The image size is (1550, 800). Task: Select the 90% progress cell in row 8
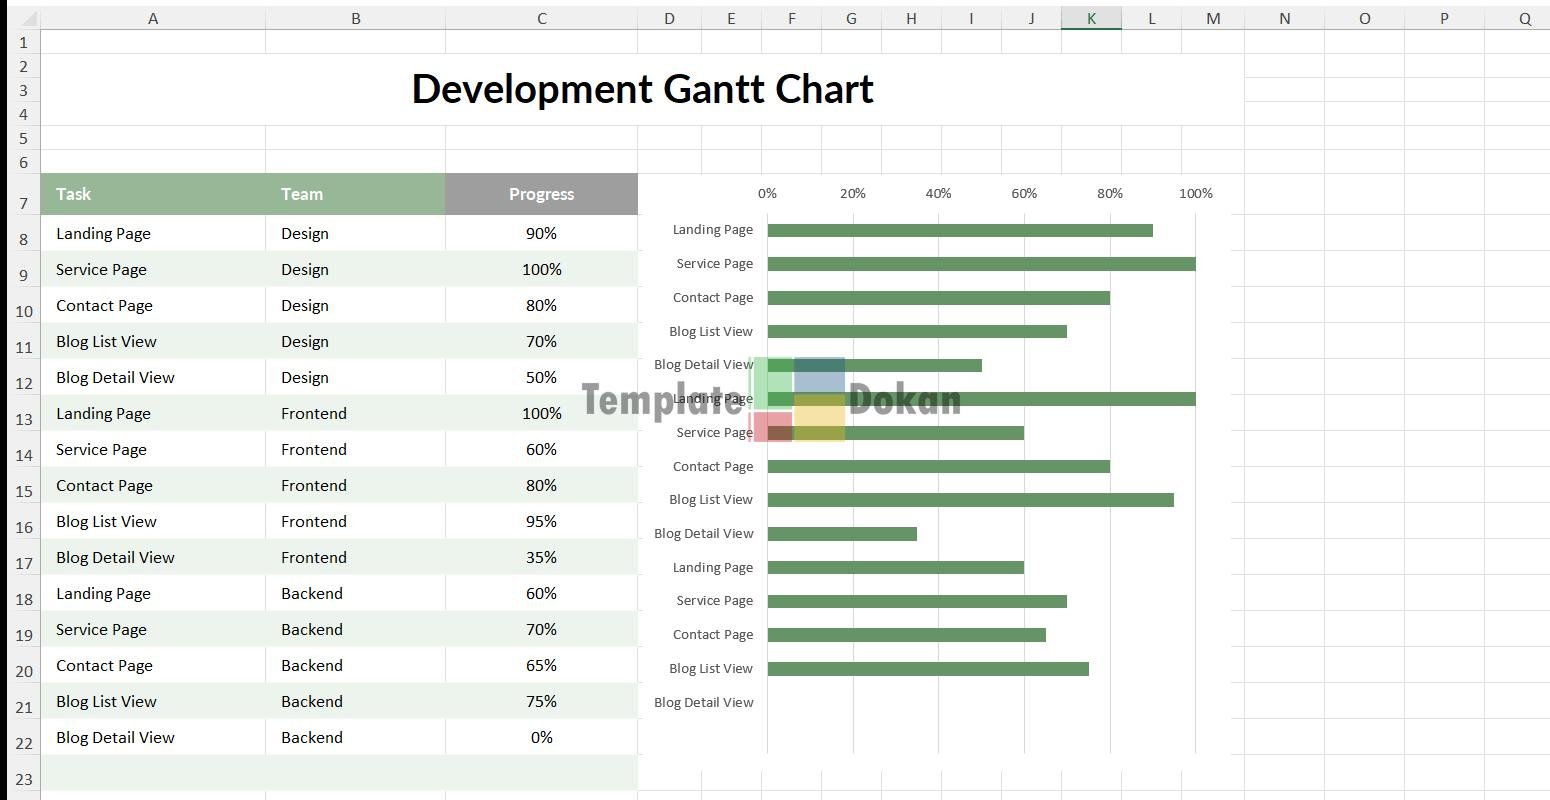tap(541, 233)
